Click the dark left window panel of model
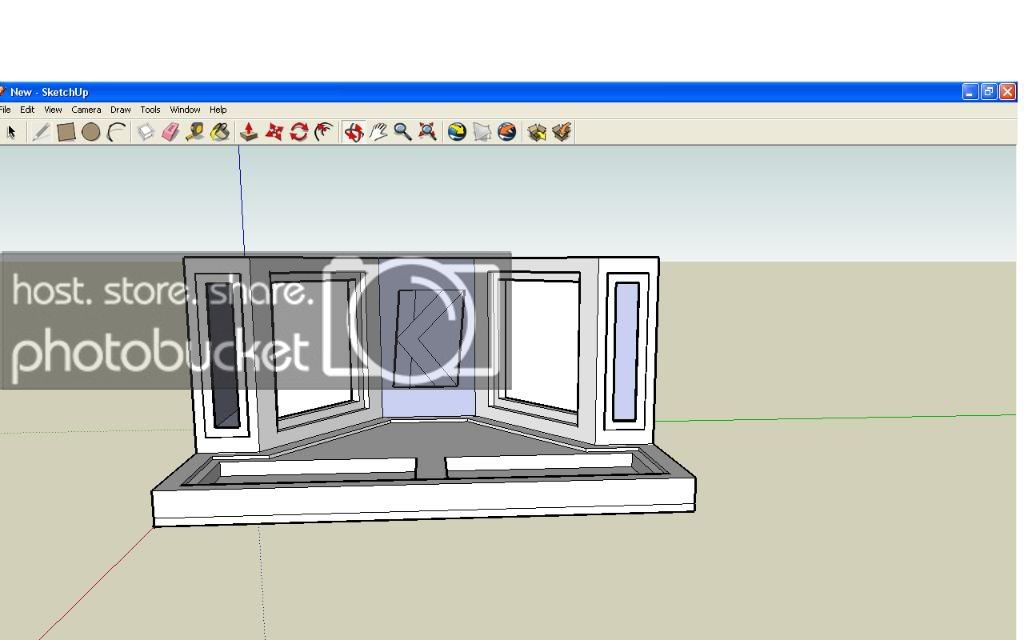Screen dimensions: 1024x640 [223, 355]
